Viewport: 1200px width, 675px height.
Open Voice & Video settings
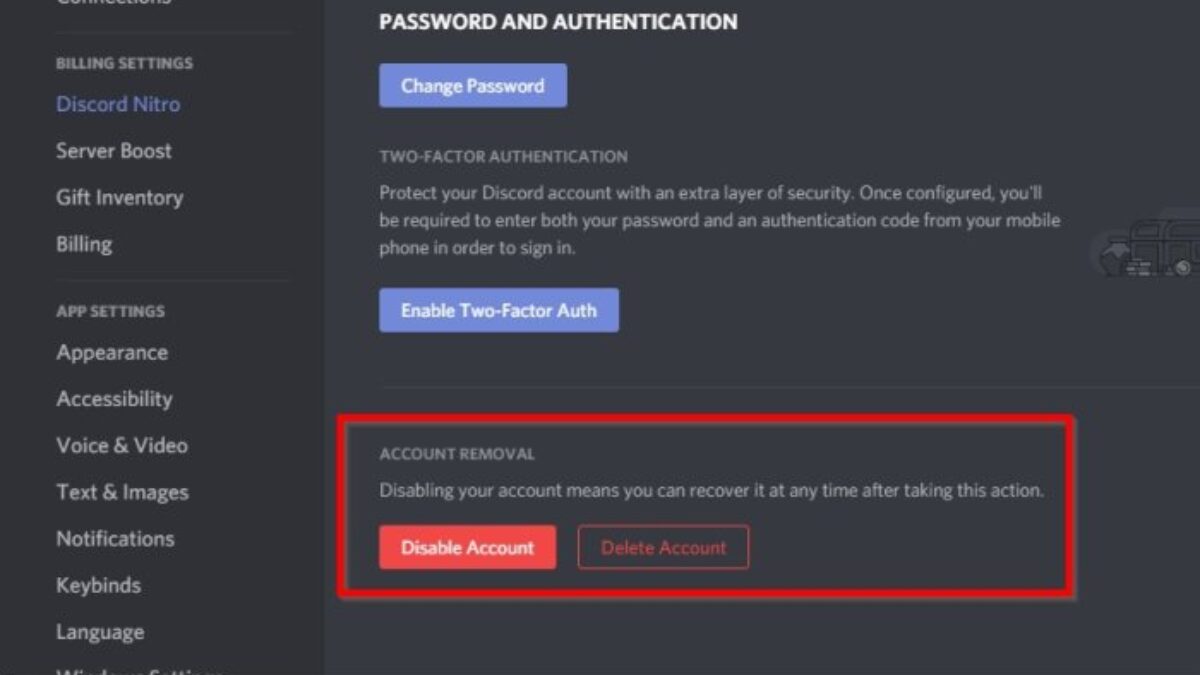point(122,446)
